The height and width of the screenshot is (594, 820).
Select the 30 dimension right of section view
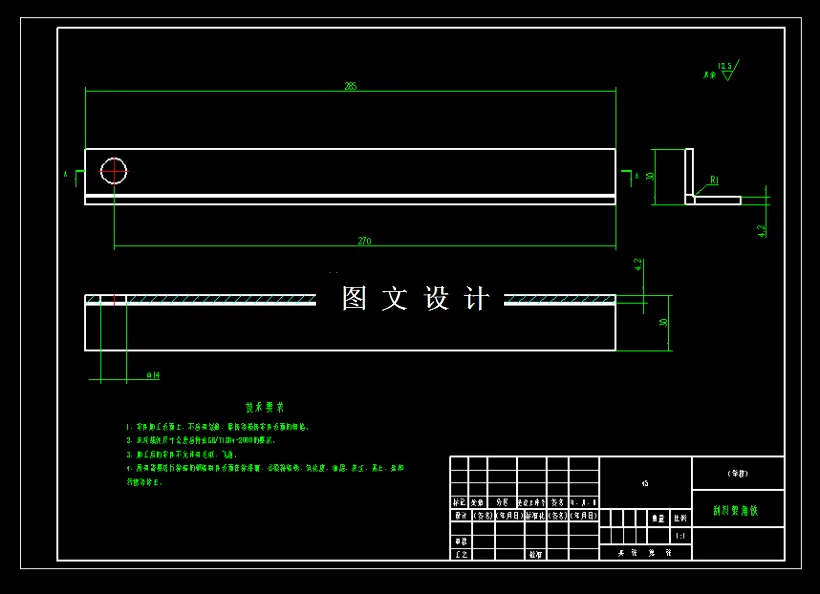tap(663, 323)
